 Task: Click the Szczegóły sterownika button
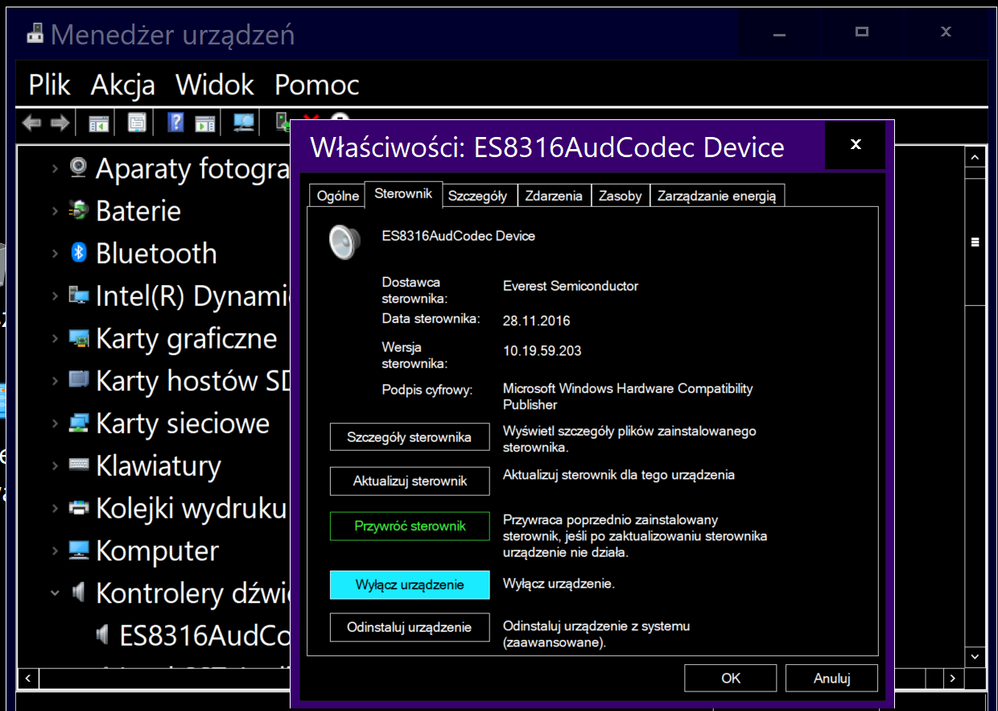(409, 437)
